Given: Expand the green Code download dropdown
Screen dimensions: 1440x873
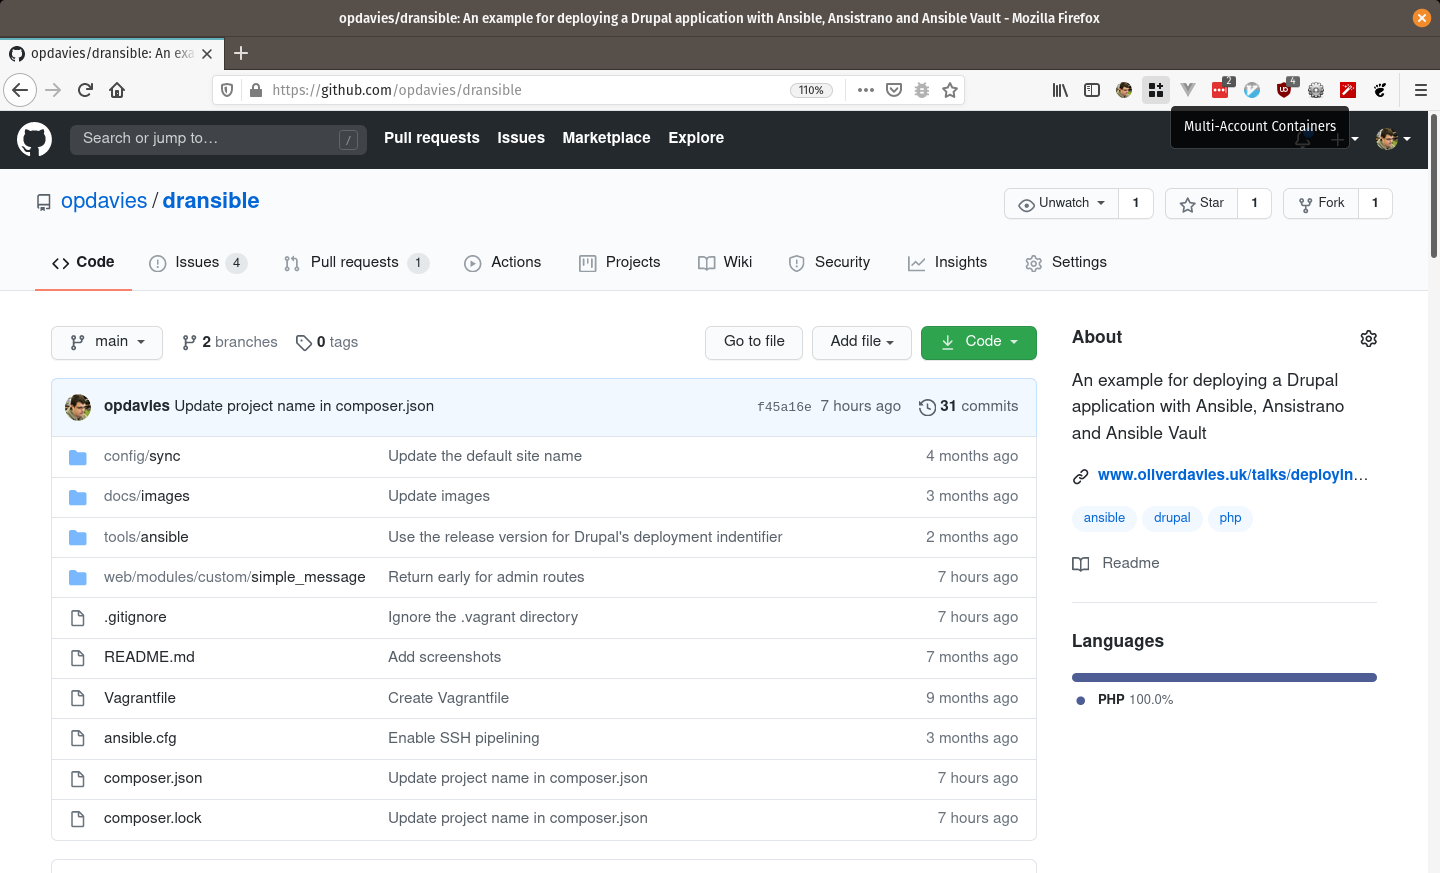Looking at the screenshot, I should click(x=978, y=342).
